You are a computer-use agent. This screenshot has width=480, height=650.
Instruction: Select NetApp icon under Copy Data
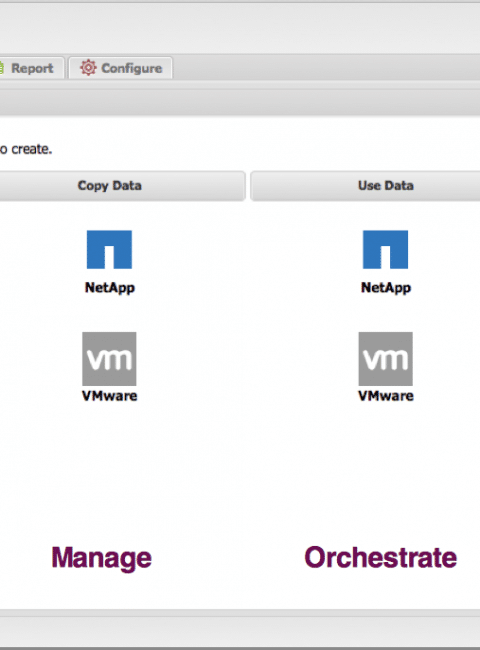tap(109, 250)
